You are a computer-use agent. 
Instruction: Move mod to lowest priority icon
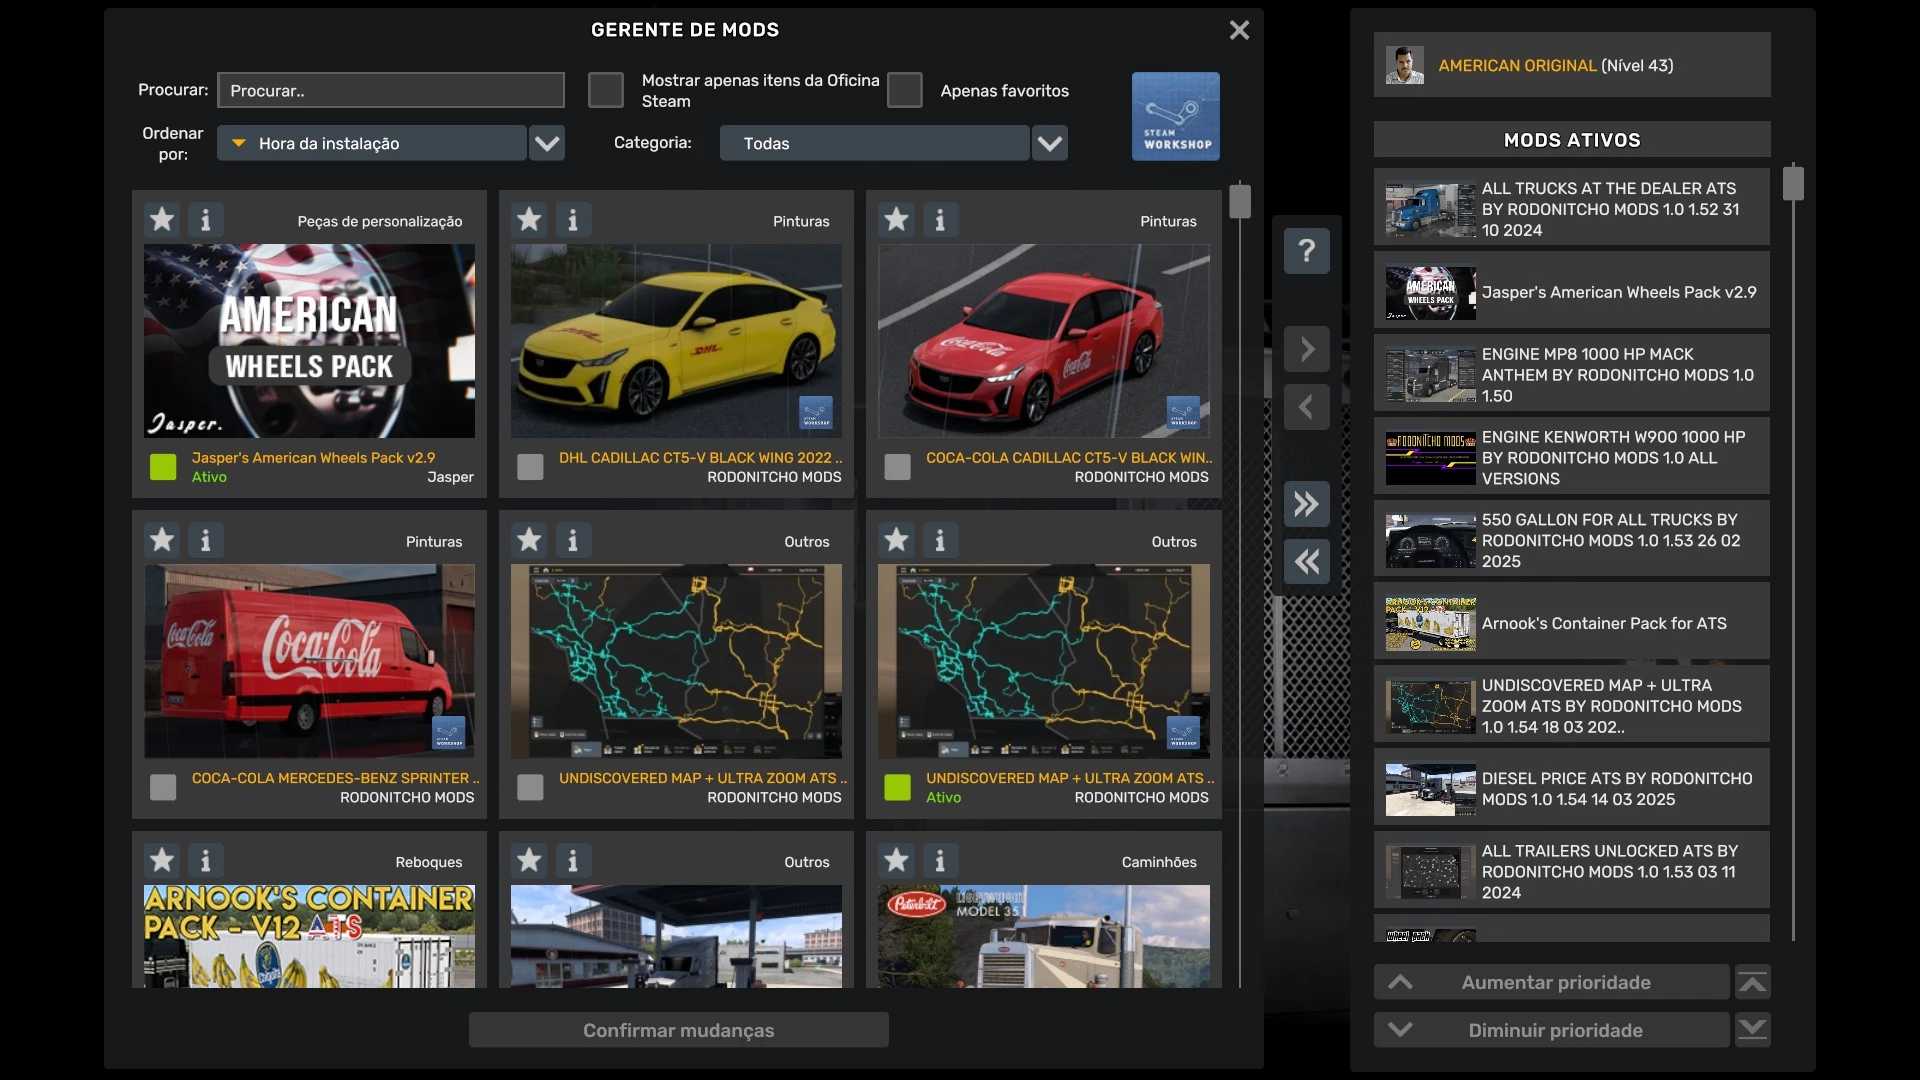tap(1752, 1029)
